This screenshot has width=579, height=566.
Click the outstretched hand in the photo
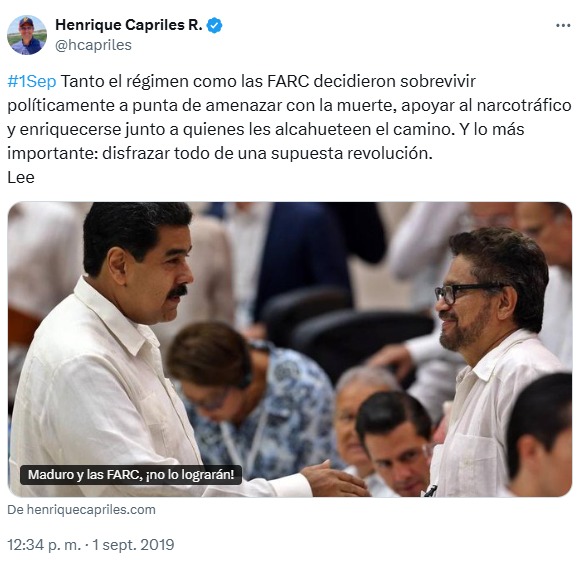334,479
